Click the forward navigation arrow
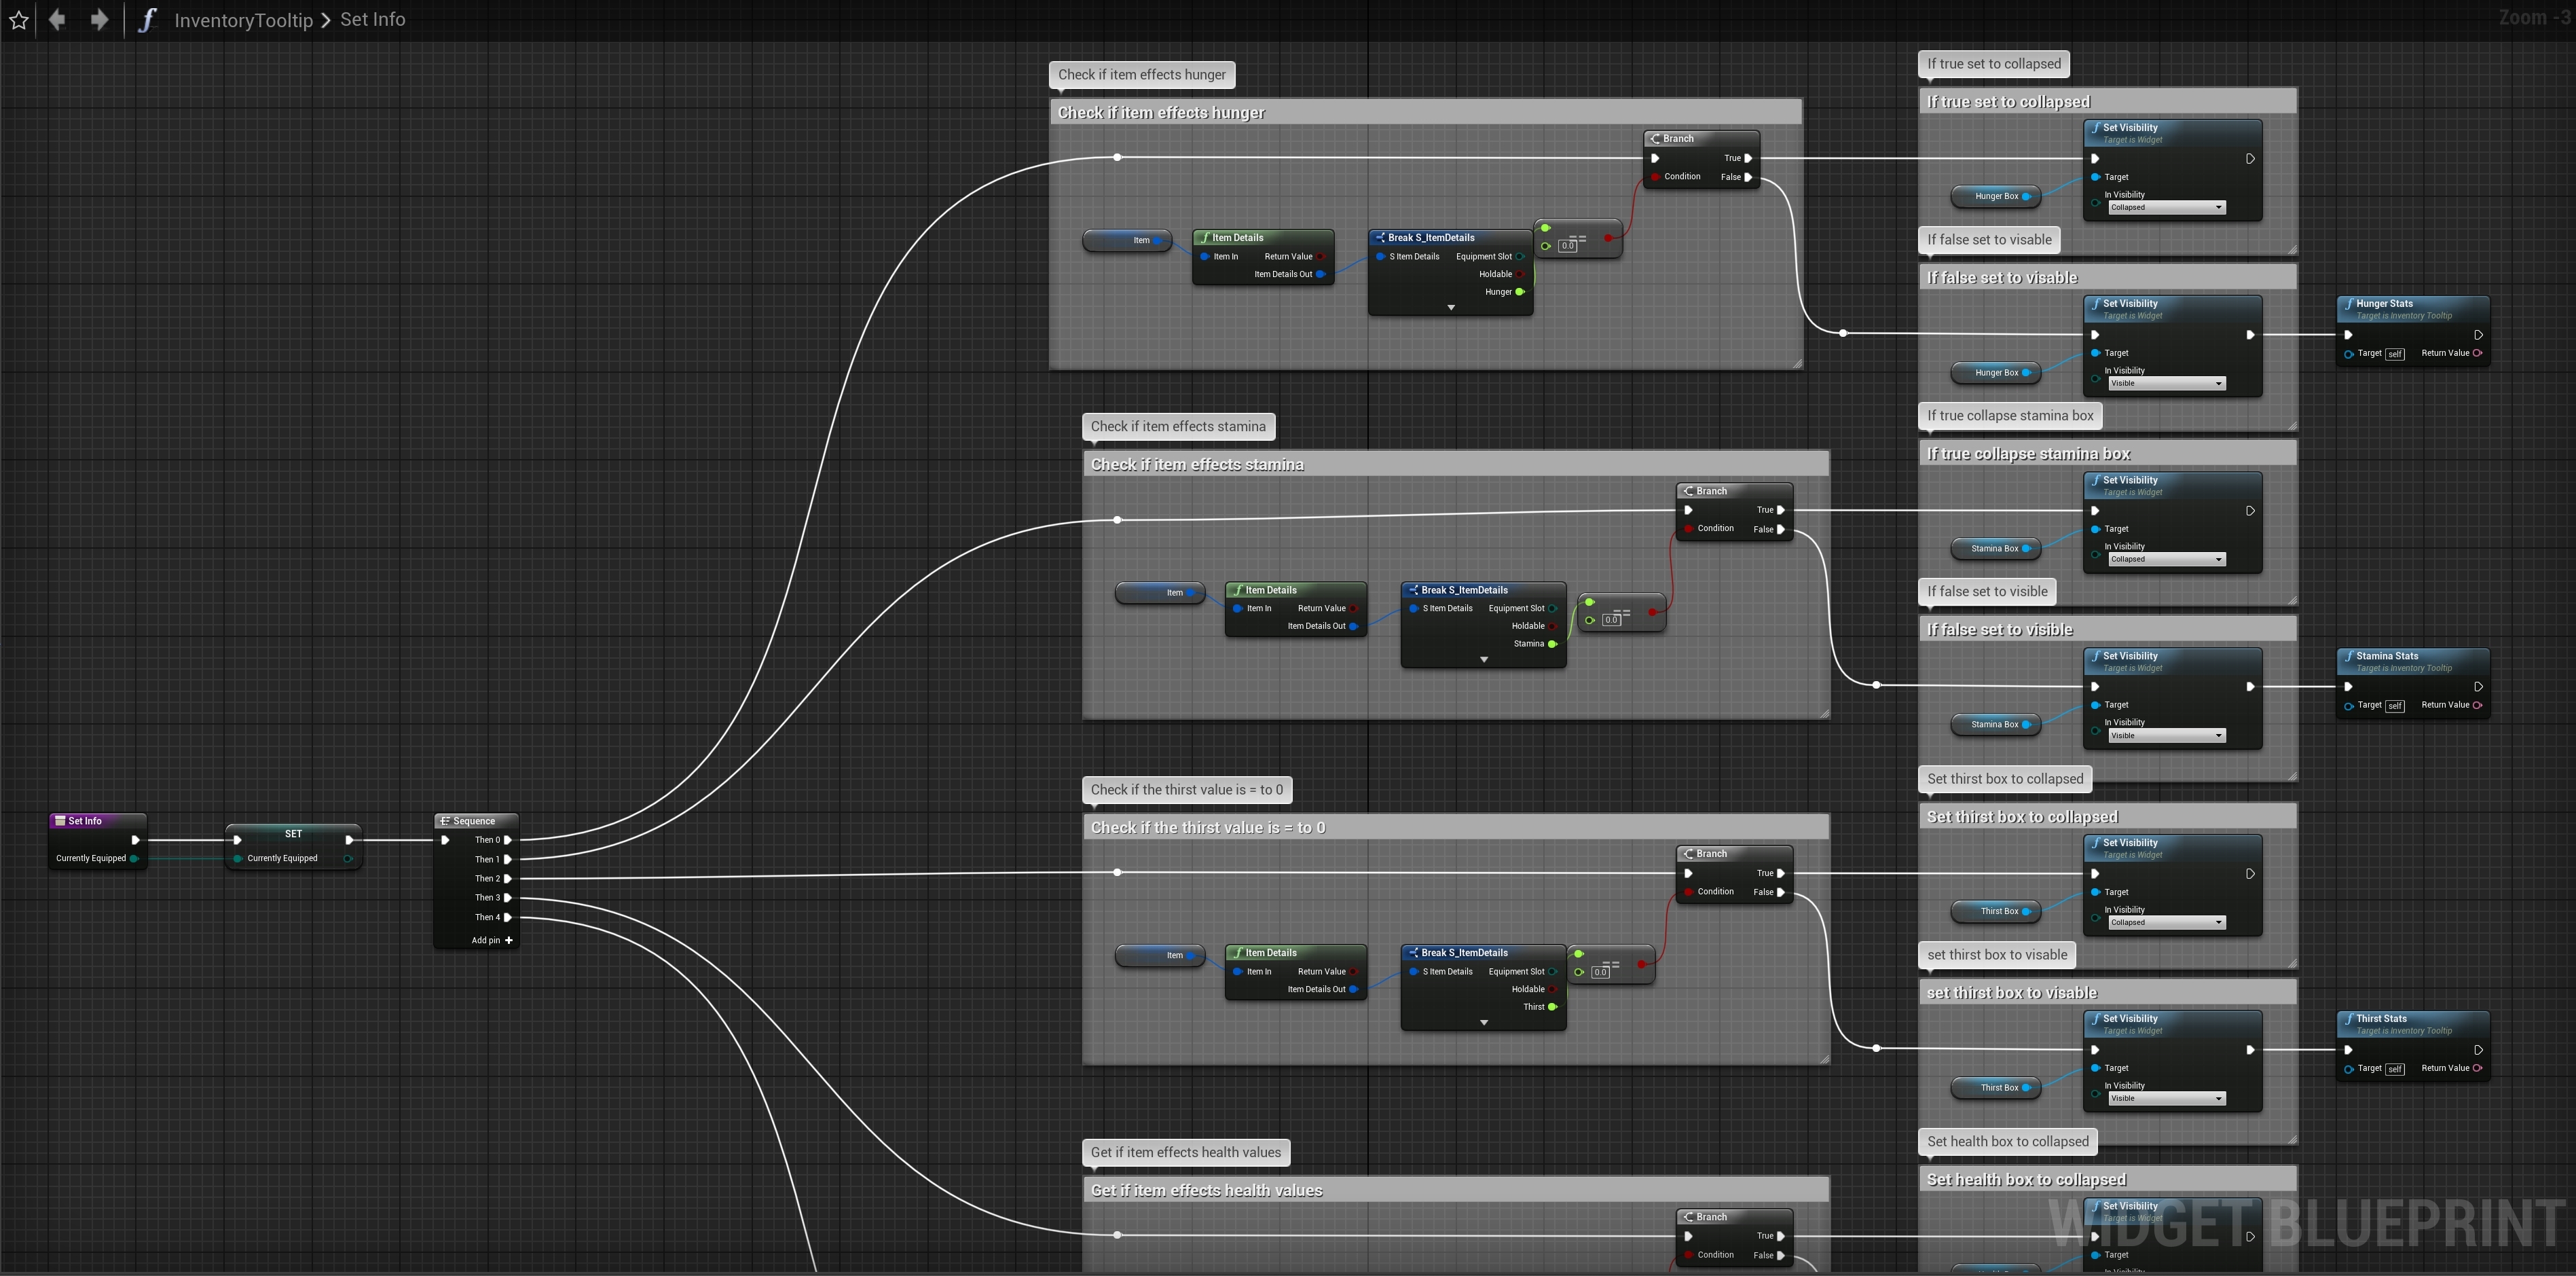This screenshot has width=2576, height=1276. coord(99,20)
